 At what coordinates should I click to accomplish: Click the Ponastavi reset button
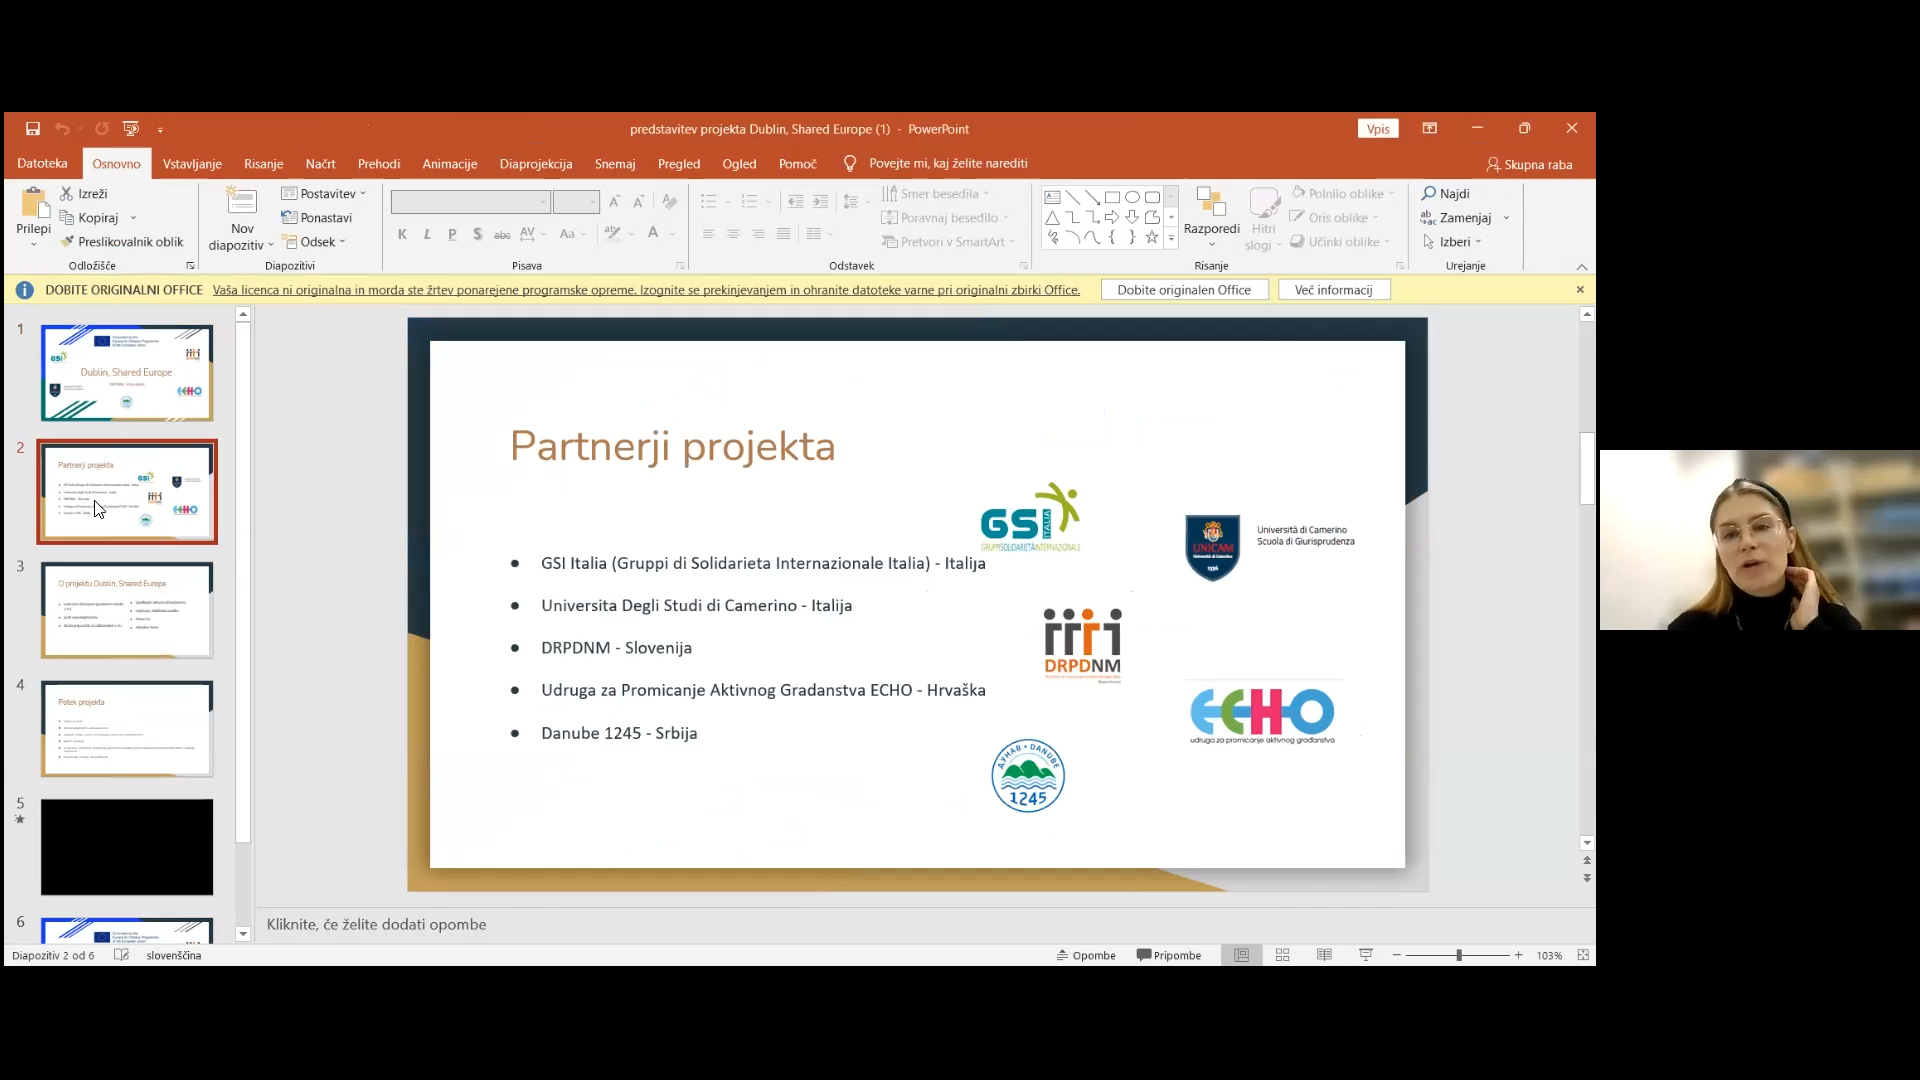(x=317, y=217)
